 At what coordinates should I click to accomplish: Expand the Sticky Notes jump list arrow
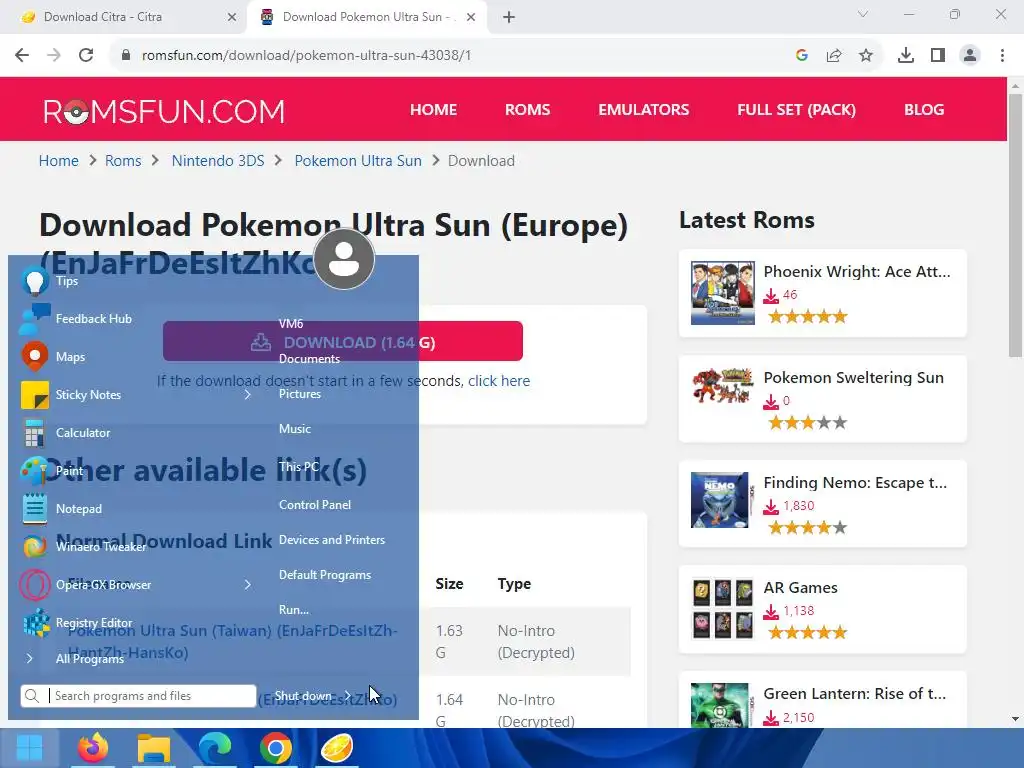point(248,394)
